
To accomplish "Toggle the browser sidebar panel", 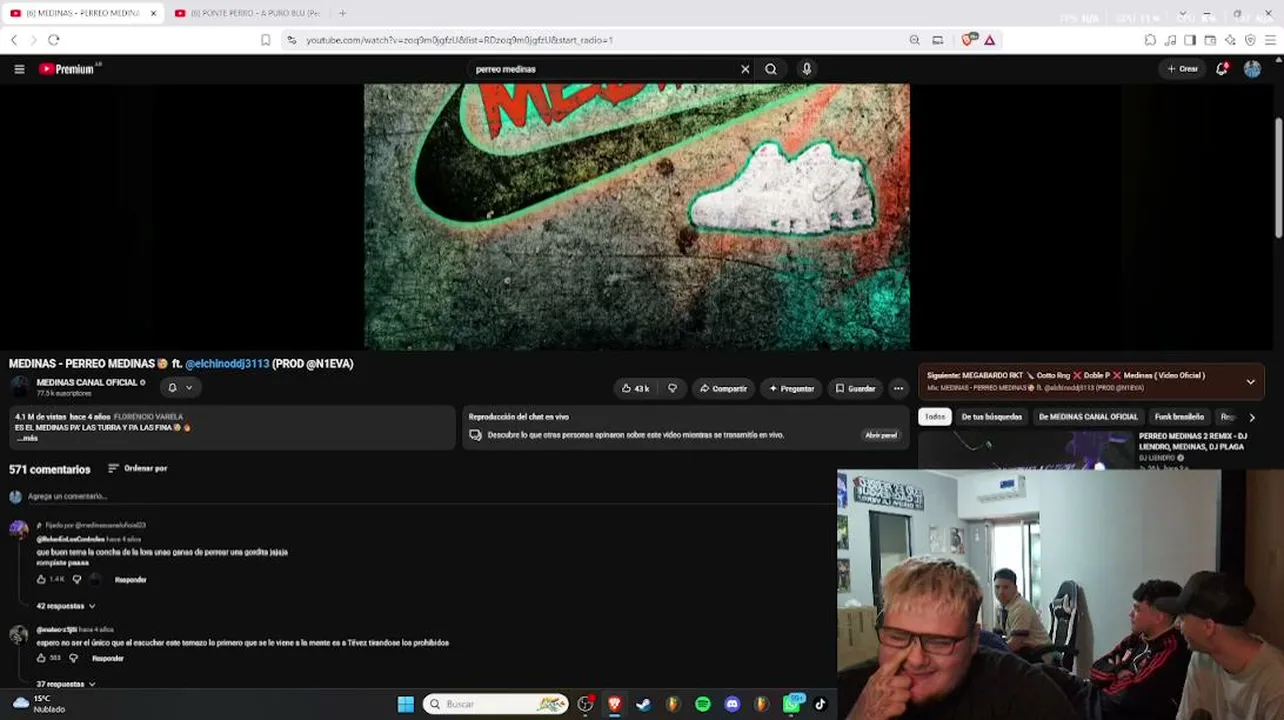I will [x=1190, y=40].
